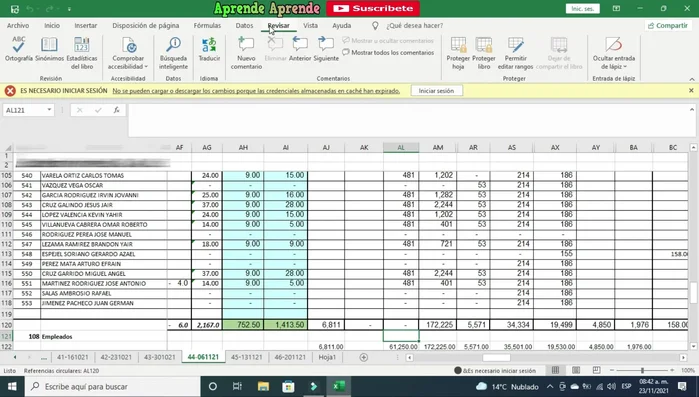Click total cell 172,225 in column AM
This screenshot has width=699, height=397.
[438, 325]
